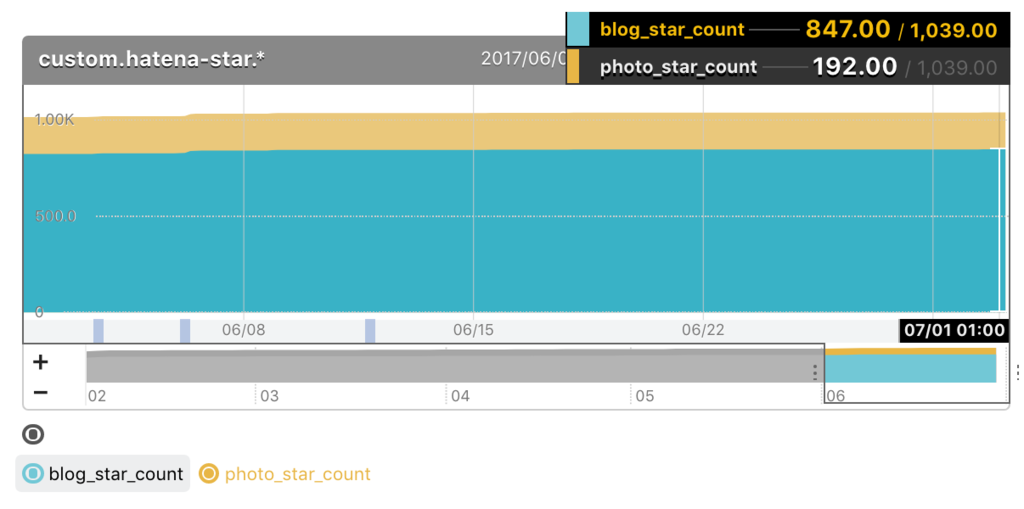The width and height of the screenshot is (1024, 509).
Task: Click the first blue annotation marker
Action: click(x=99, y=331)
